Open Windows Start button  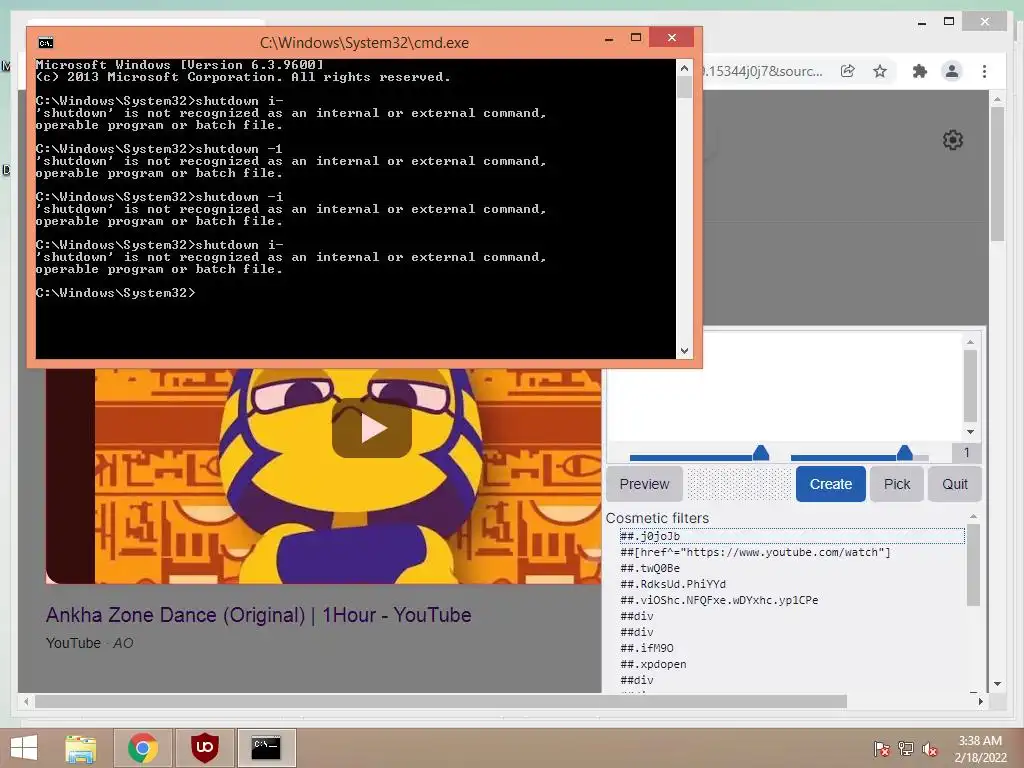click(24, 748)
